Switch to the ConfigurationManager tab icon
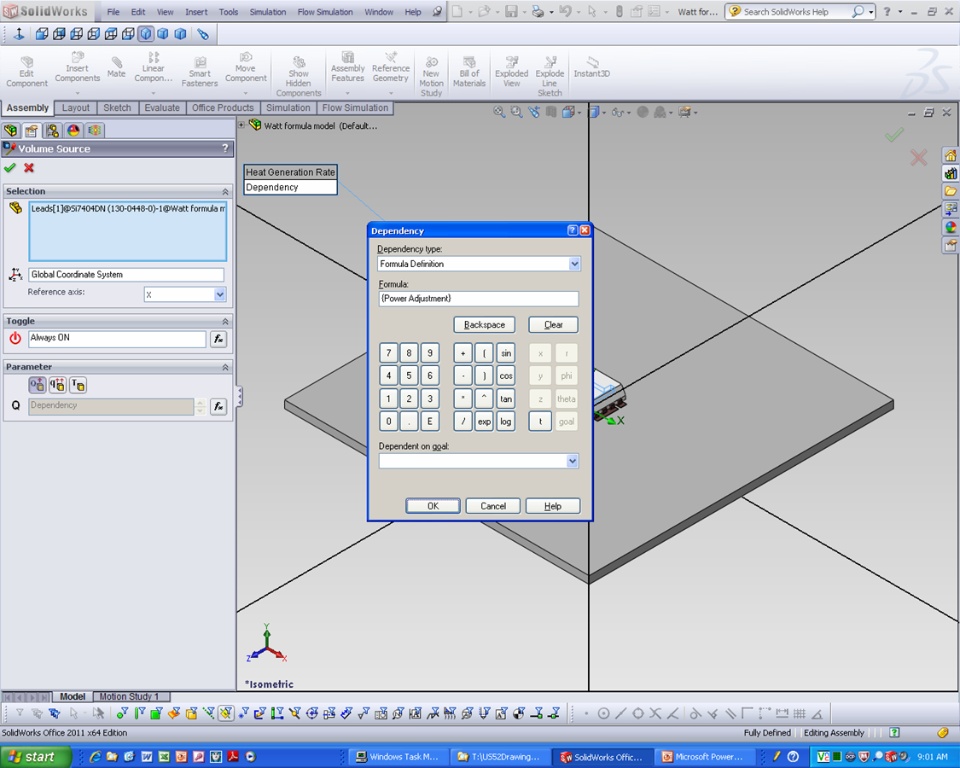The height and width of the screenshot is (768, 960). 53,130
